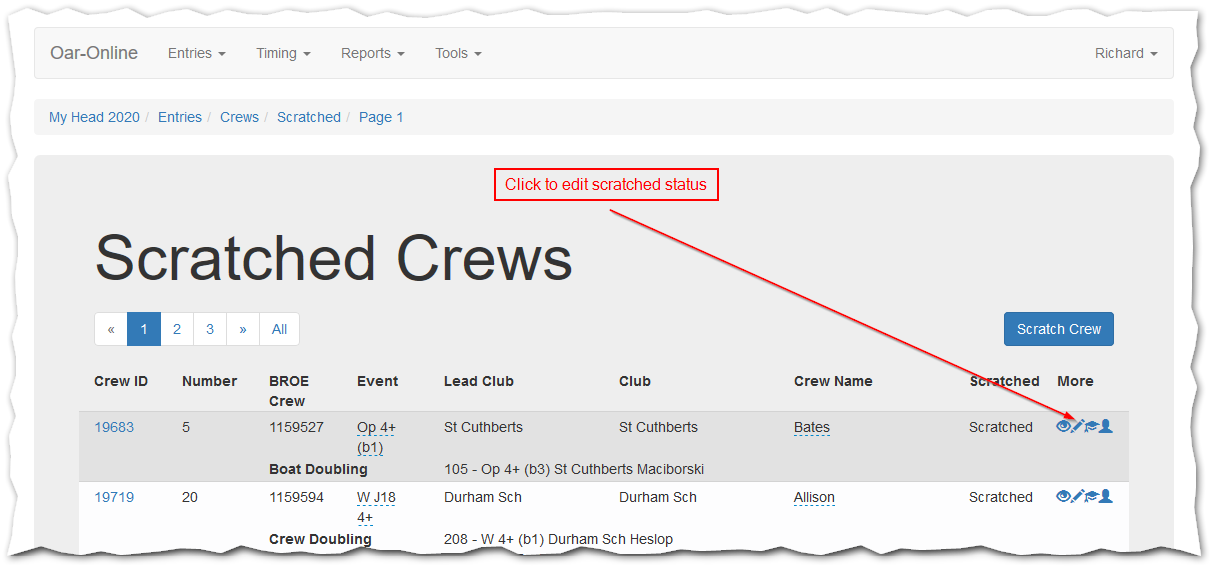The height and width of the screenshot is (567, 1212).
Task: Click the eye view icon for crew 19683
Action: tap(1063, 427)
